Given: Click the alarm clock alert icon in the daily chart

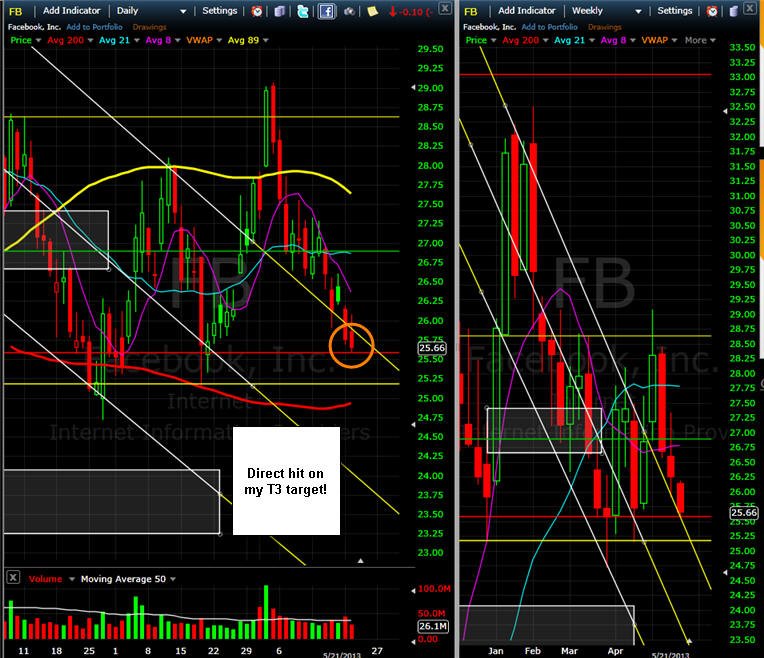Looking at the screenshot, I should 257,11.
